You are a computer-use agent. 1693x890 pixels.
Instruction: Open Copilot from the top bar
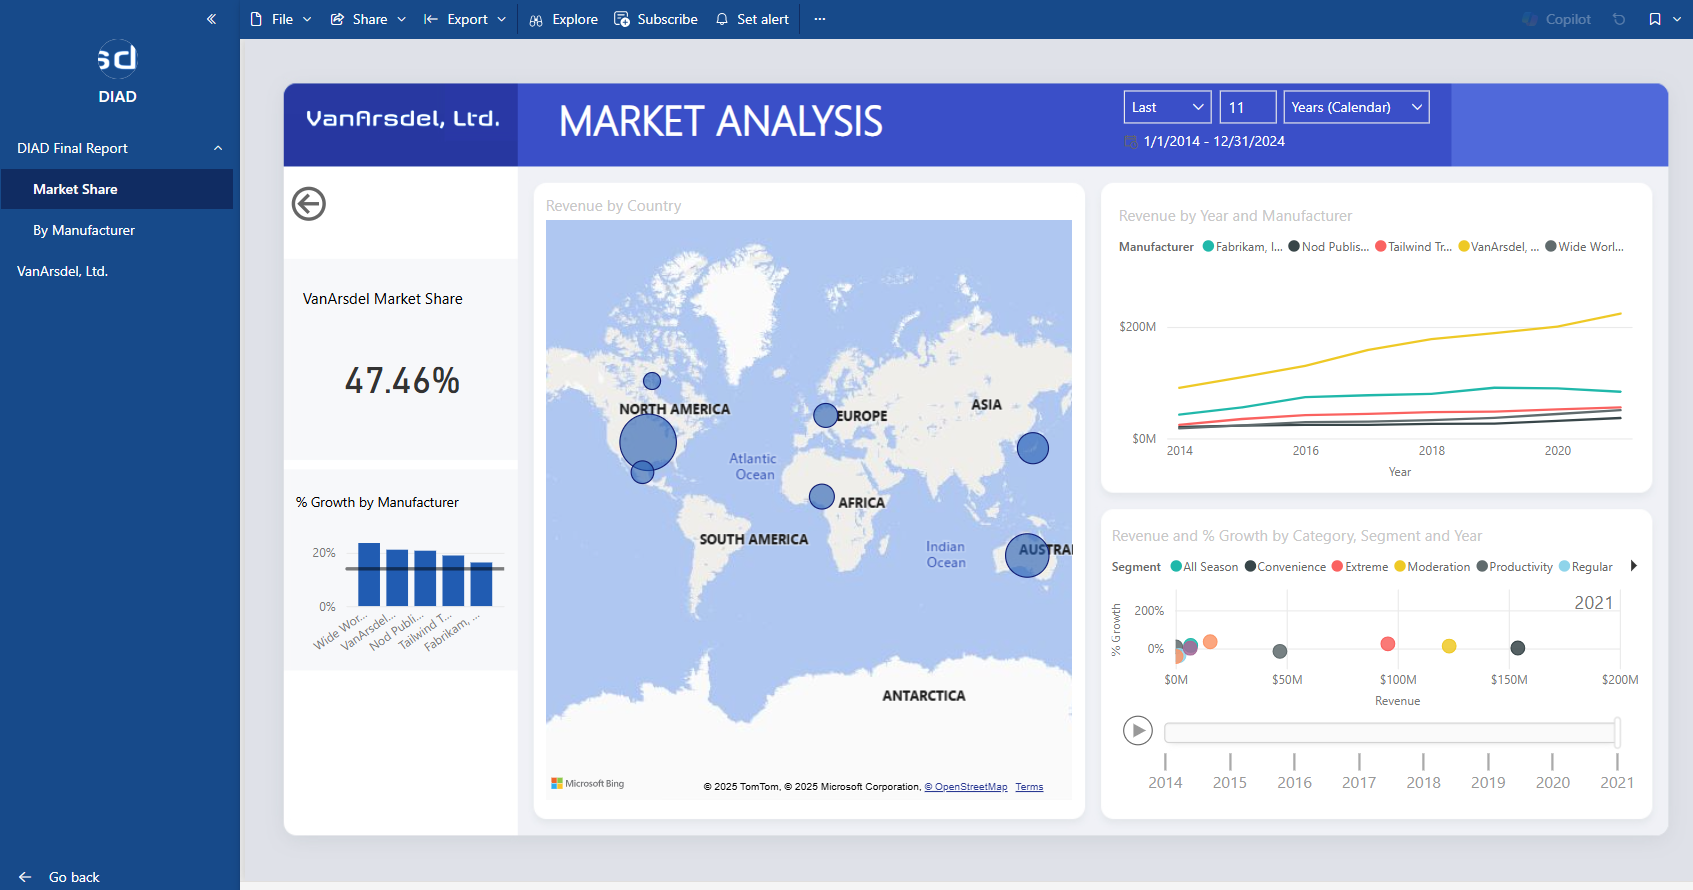click(1557, 19)
